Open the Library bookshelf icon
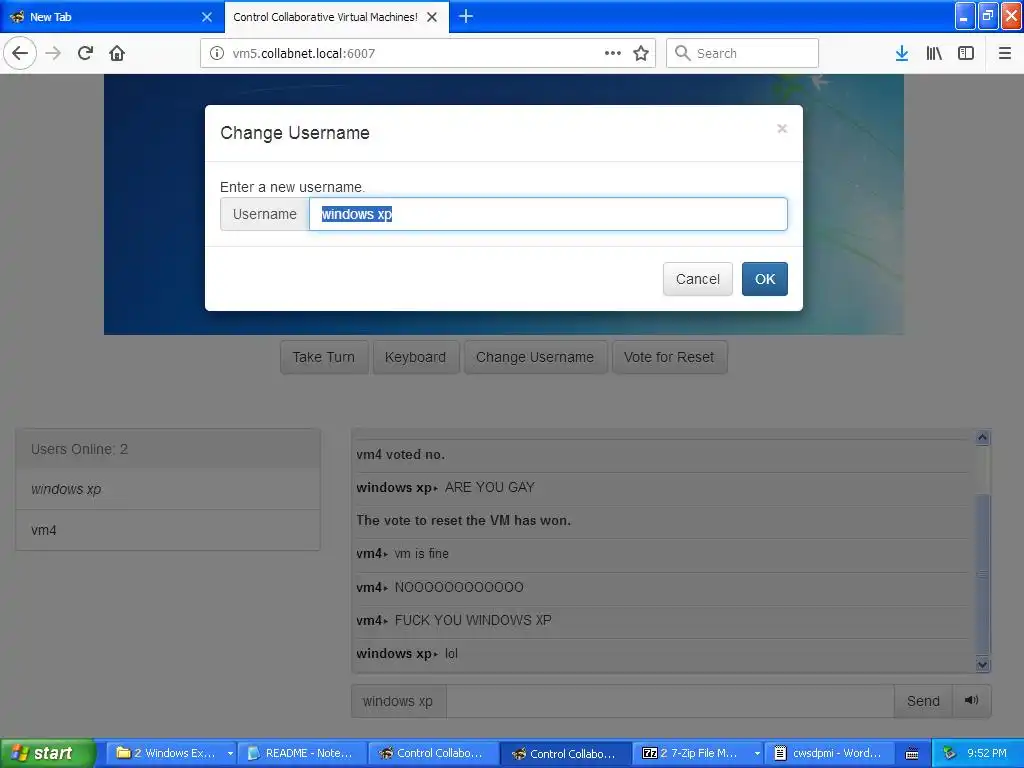Screen dimensions: 1024x768 [934, 53]
